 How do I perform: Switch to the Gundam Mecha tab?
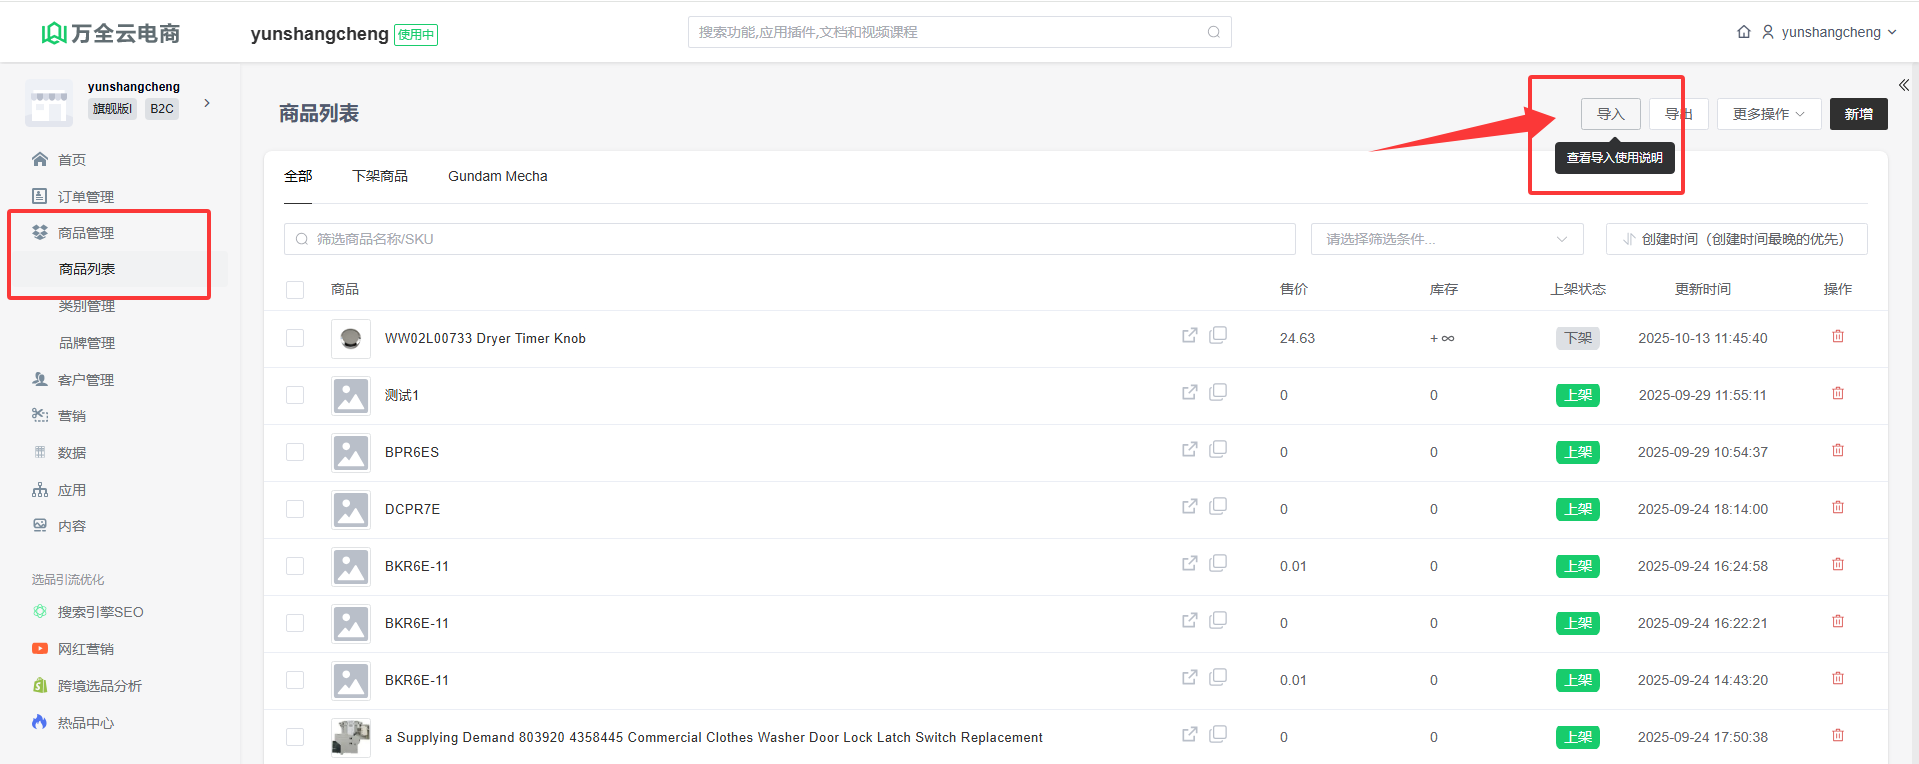point(497,176)
